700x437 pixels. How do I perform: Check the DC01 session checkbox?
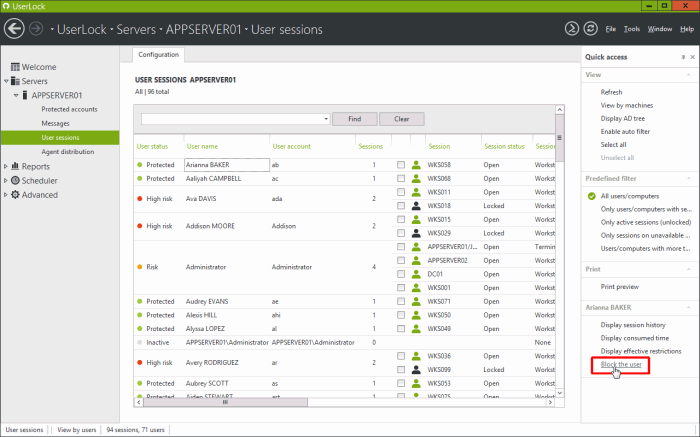[x=401, y=274]
